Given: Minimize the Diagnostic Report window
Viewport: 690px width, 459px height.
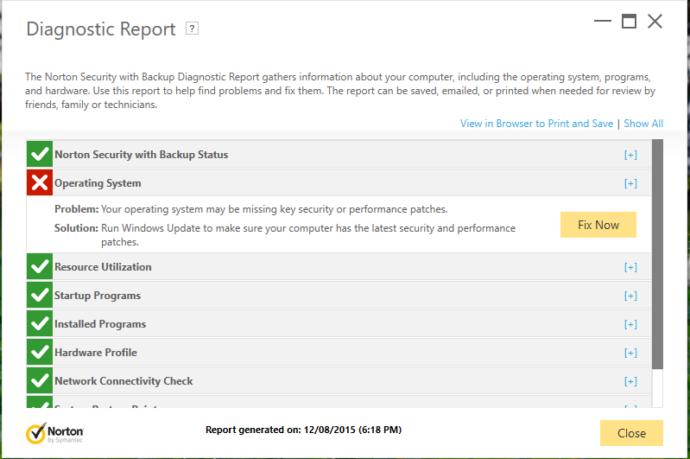Looking at the screenshot, I should point(602,21).
